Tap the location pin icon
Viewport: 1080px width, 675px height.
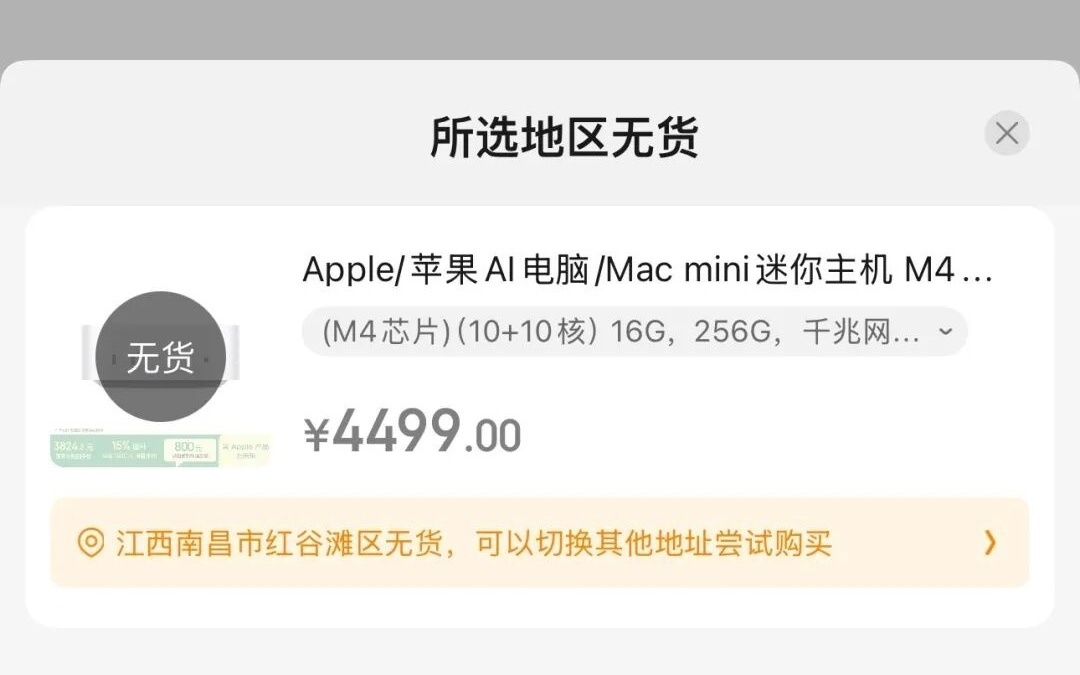coord(91,543)
